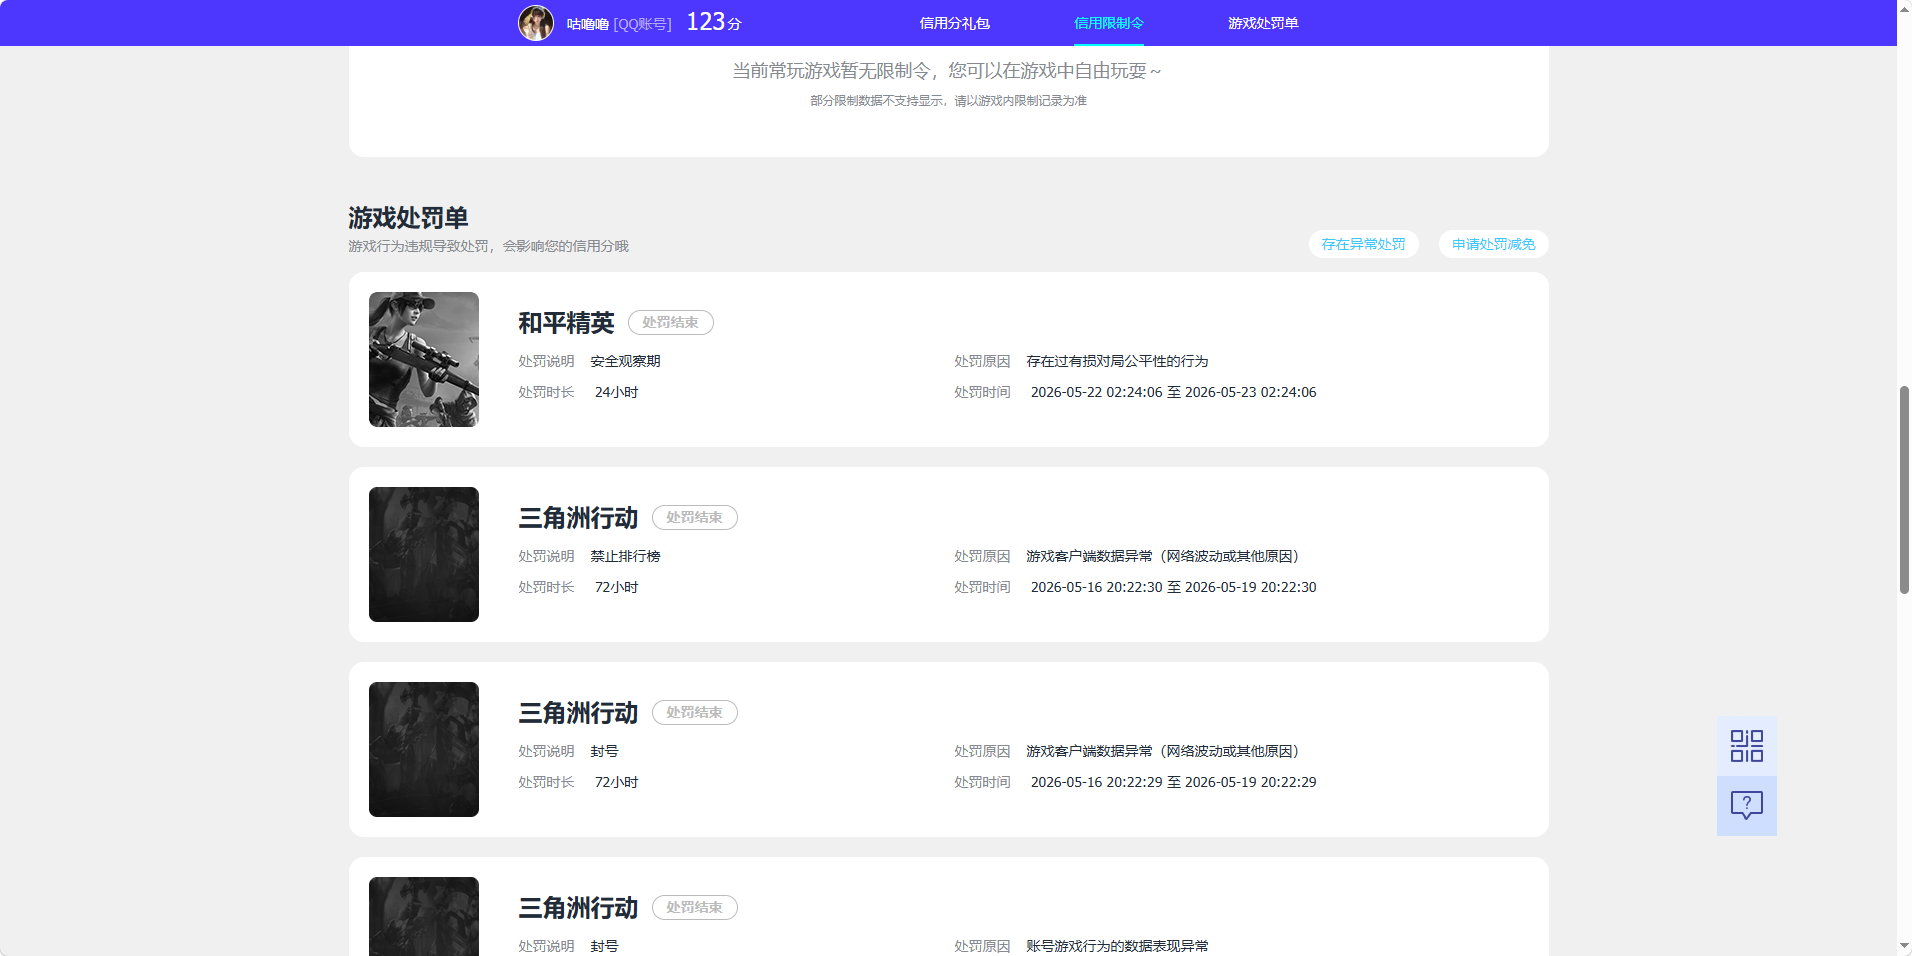Click the [QQ账号] label
Screen dimensions: 1912x956
click(642, 24)
